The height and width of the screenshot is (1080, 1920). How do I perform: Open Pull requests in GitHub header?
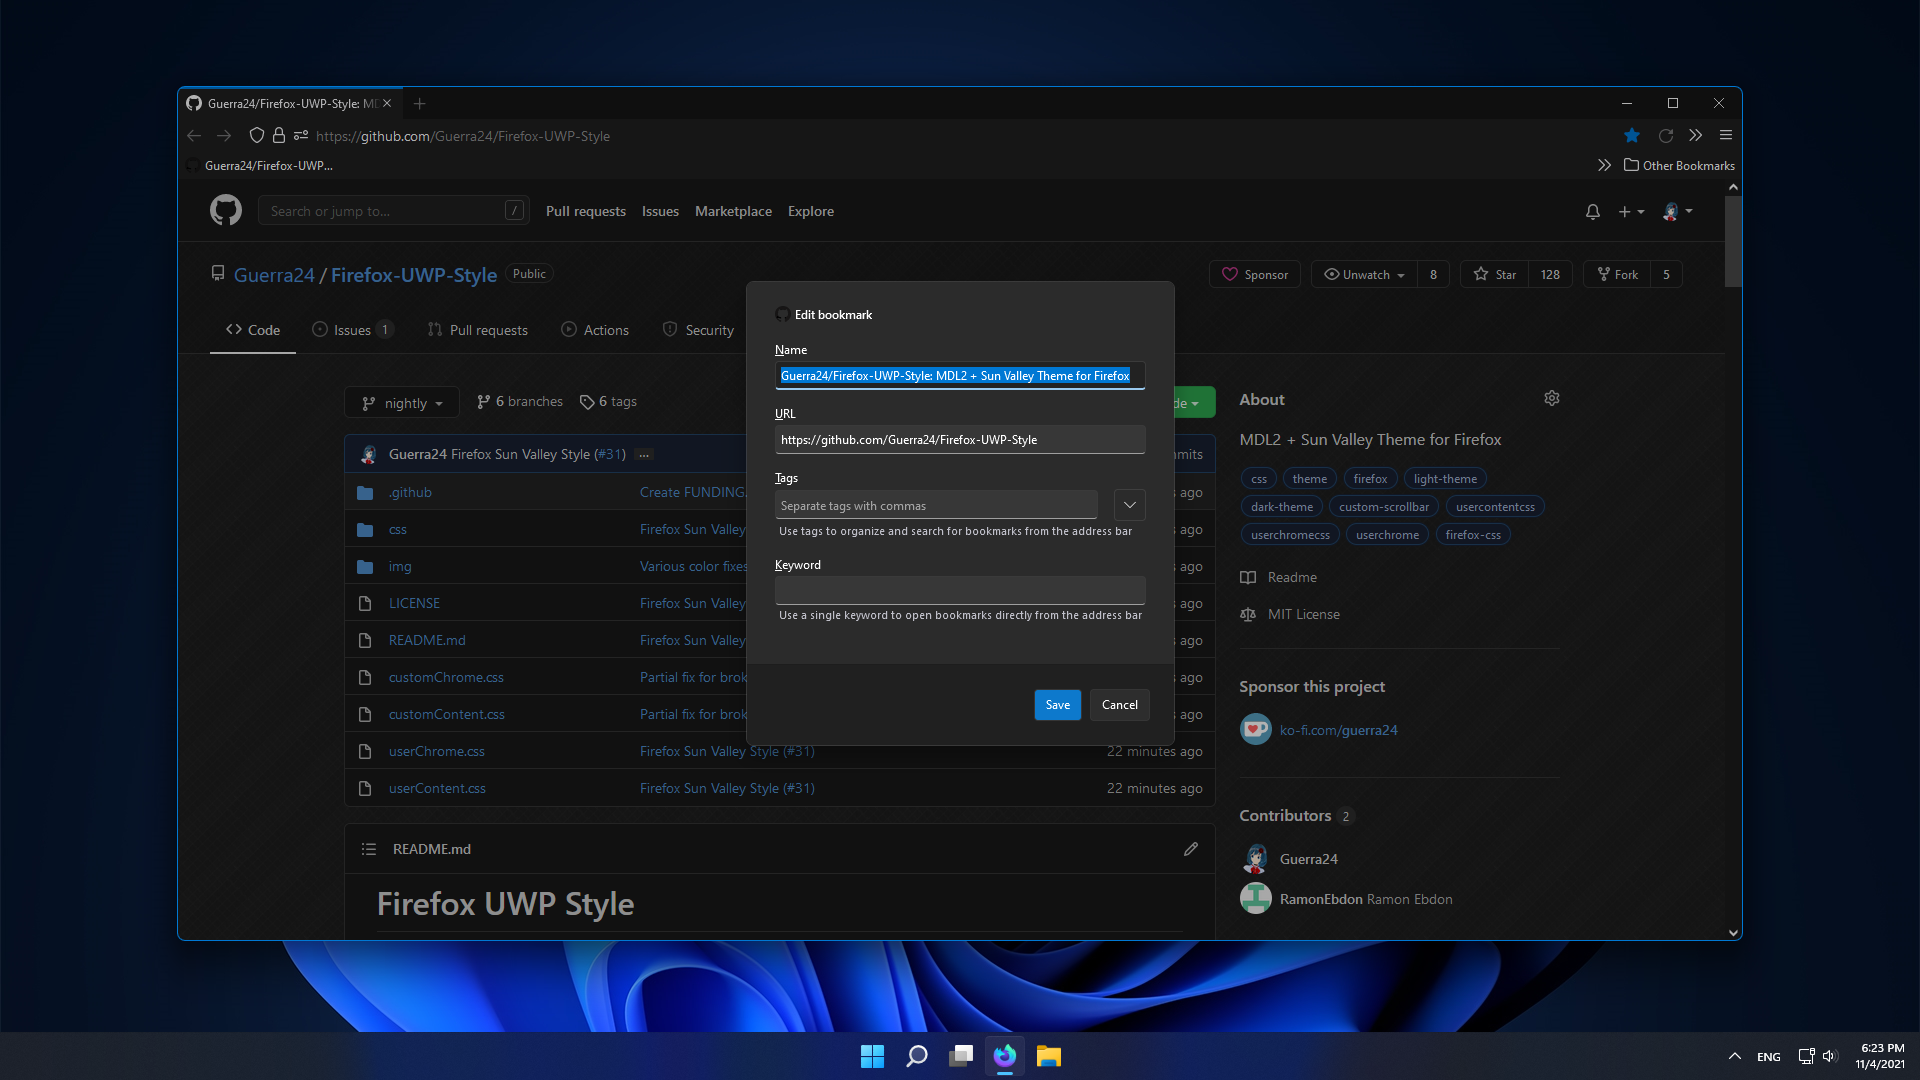coord(586,211)
